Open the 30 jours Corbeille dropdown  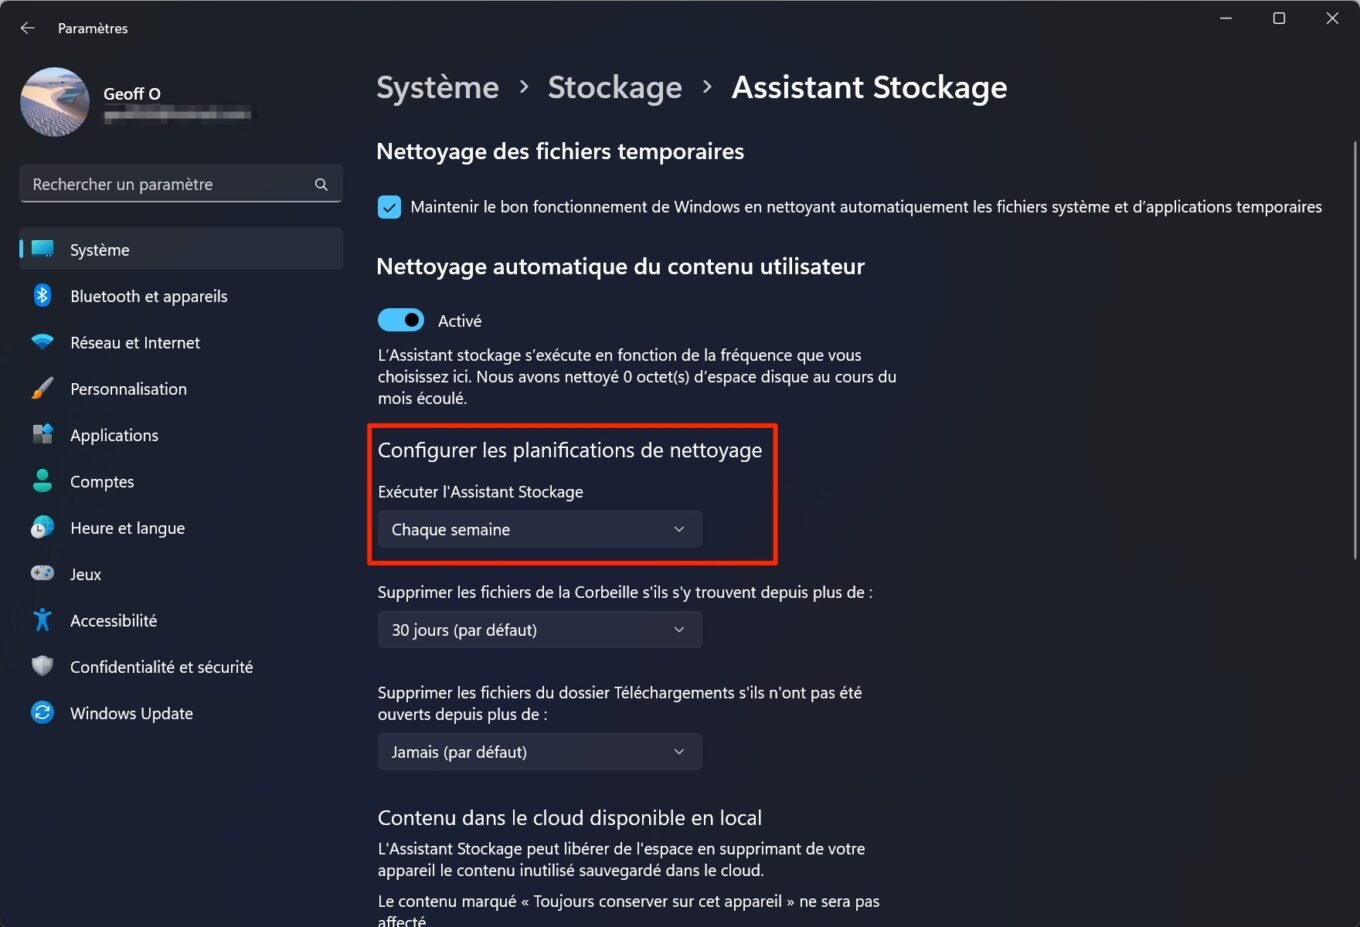[x=540, y=630]
